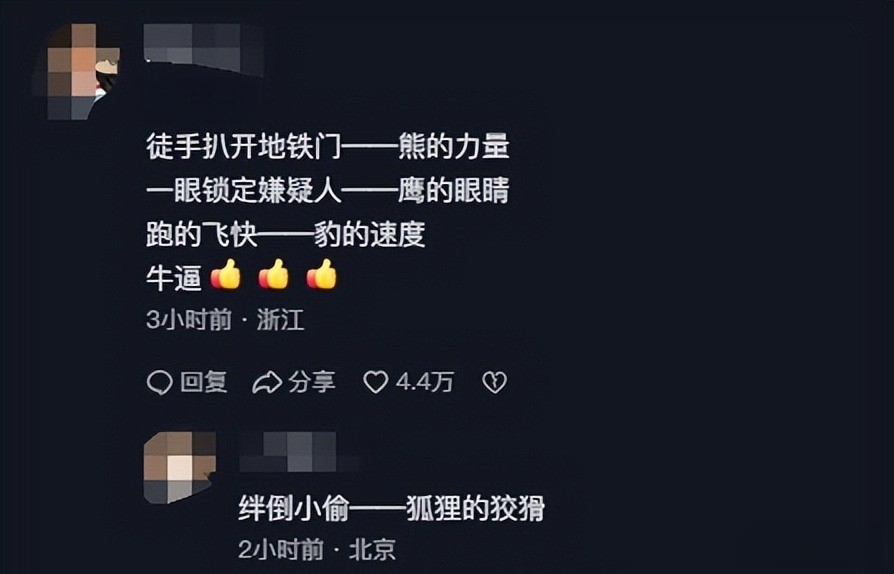The image size is (894, 574).
Task: Click the second thumbs-up emoji
Action: point(274,275)
